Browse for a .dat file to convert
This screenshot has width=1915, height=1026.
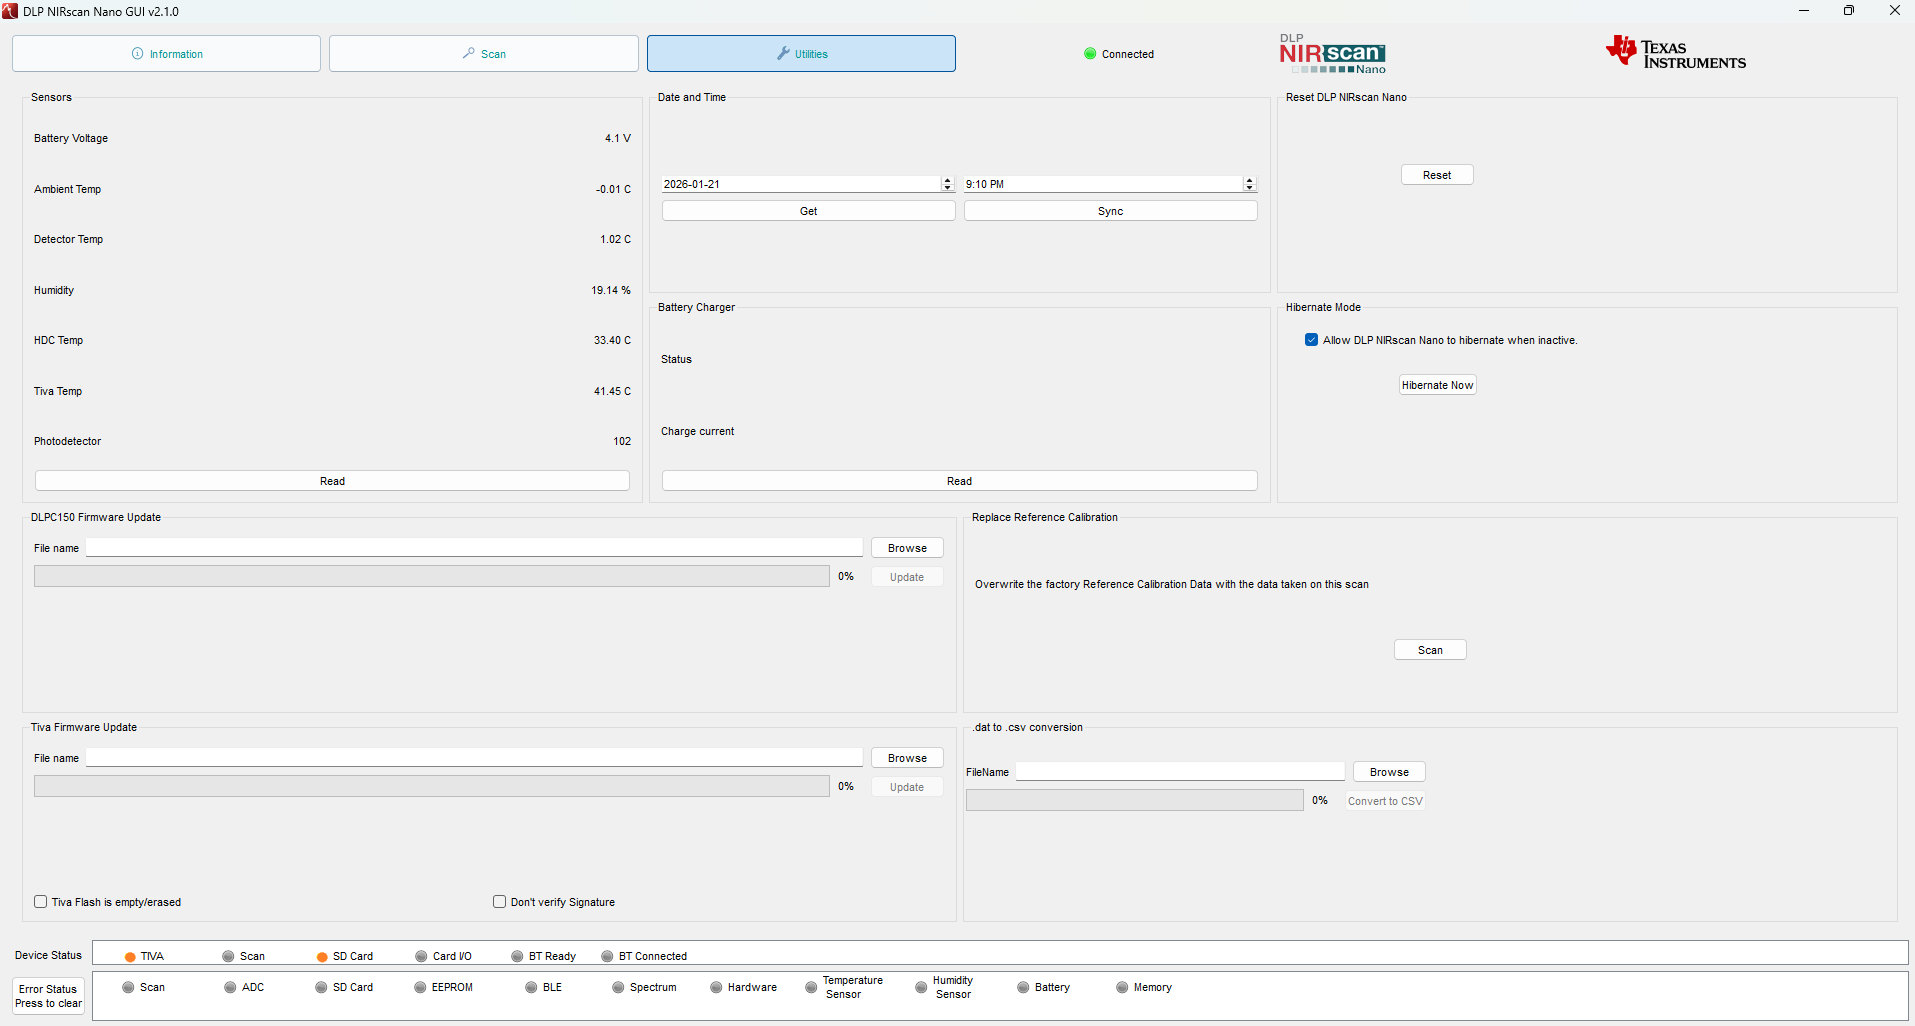tap(1389, 772)
